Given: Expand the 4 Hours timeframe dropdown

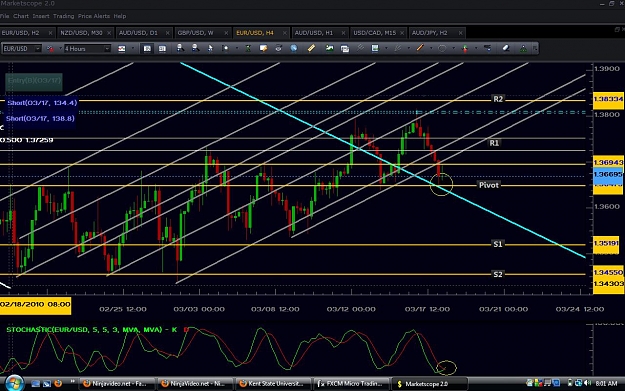Looking at the screenshot, I should click(107, 49).
